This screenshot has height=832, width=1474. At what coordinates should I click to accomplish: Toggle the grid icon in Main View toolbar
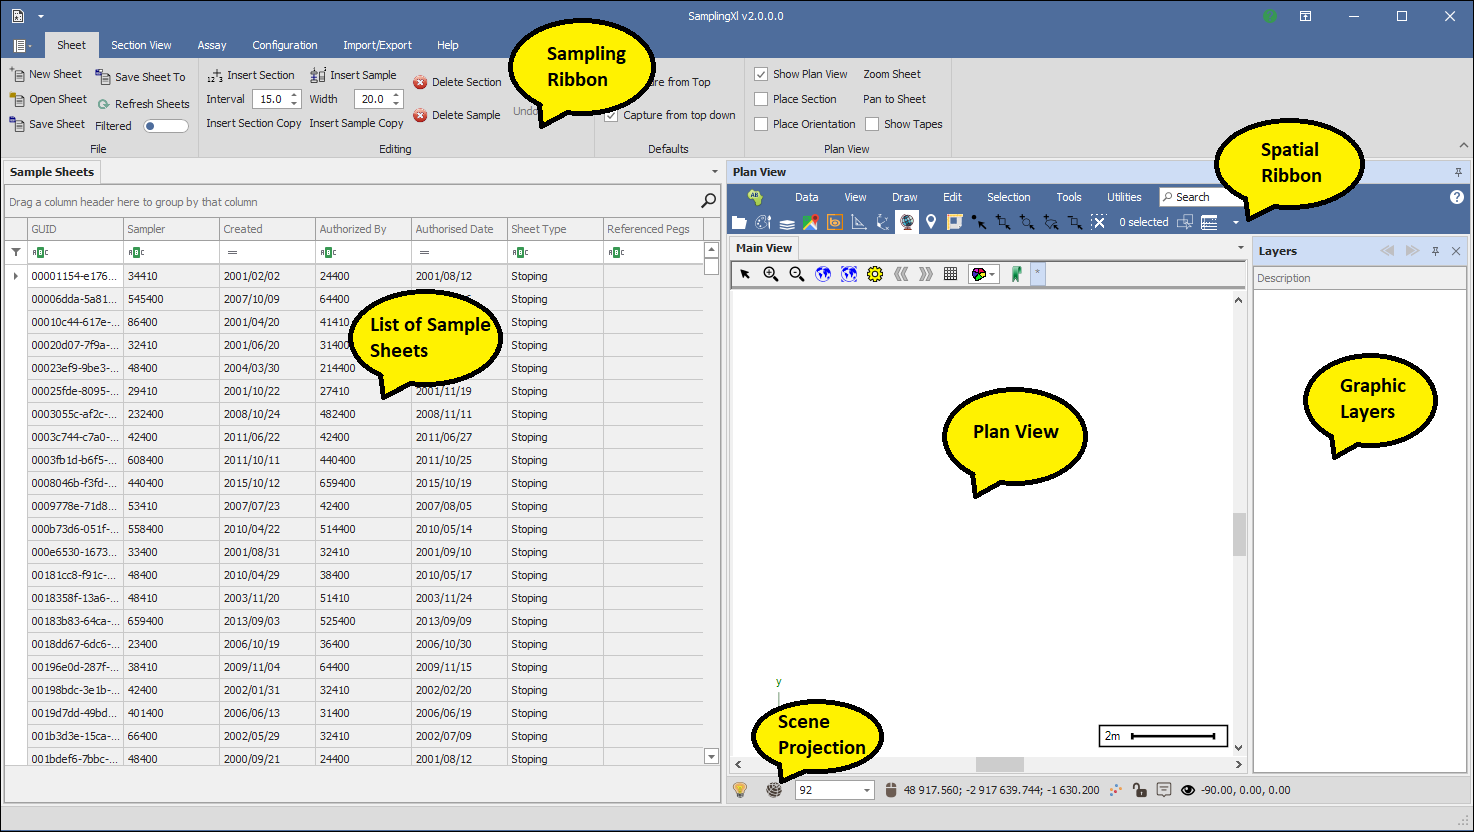point(950,273)
